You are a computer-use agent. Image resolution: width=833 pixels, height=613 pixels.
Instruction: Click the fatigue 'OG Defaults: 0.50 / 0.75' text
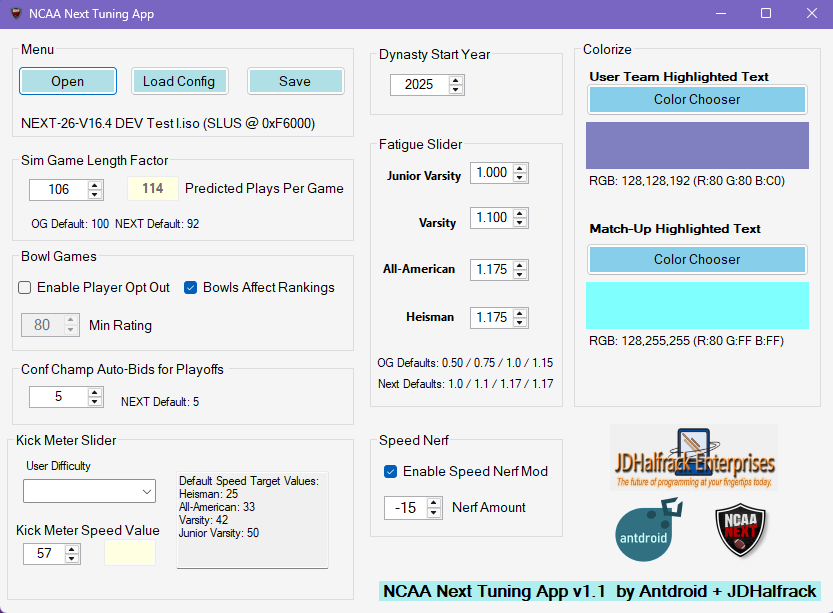click(465, 363)
